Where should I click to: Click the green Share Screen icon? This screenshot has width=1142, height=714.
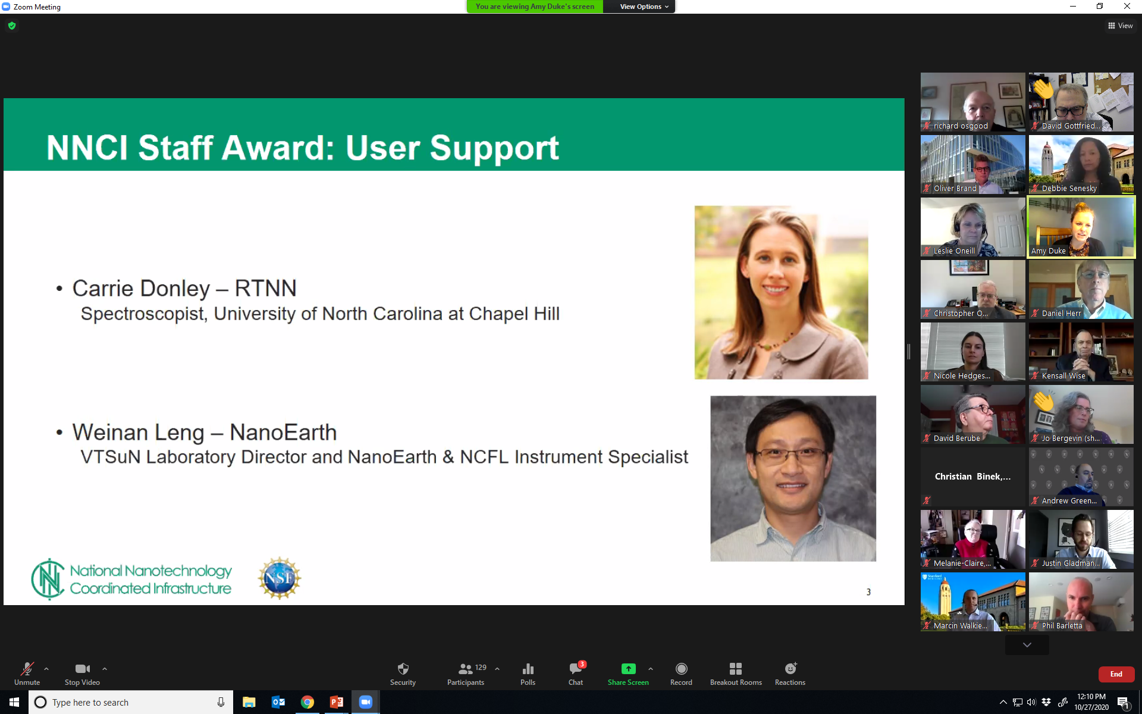coord(628,670)
